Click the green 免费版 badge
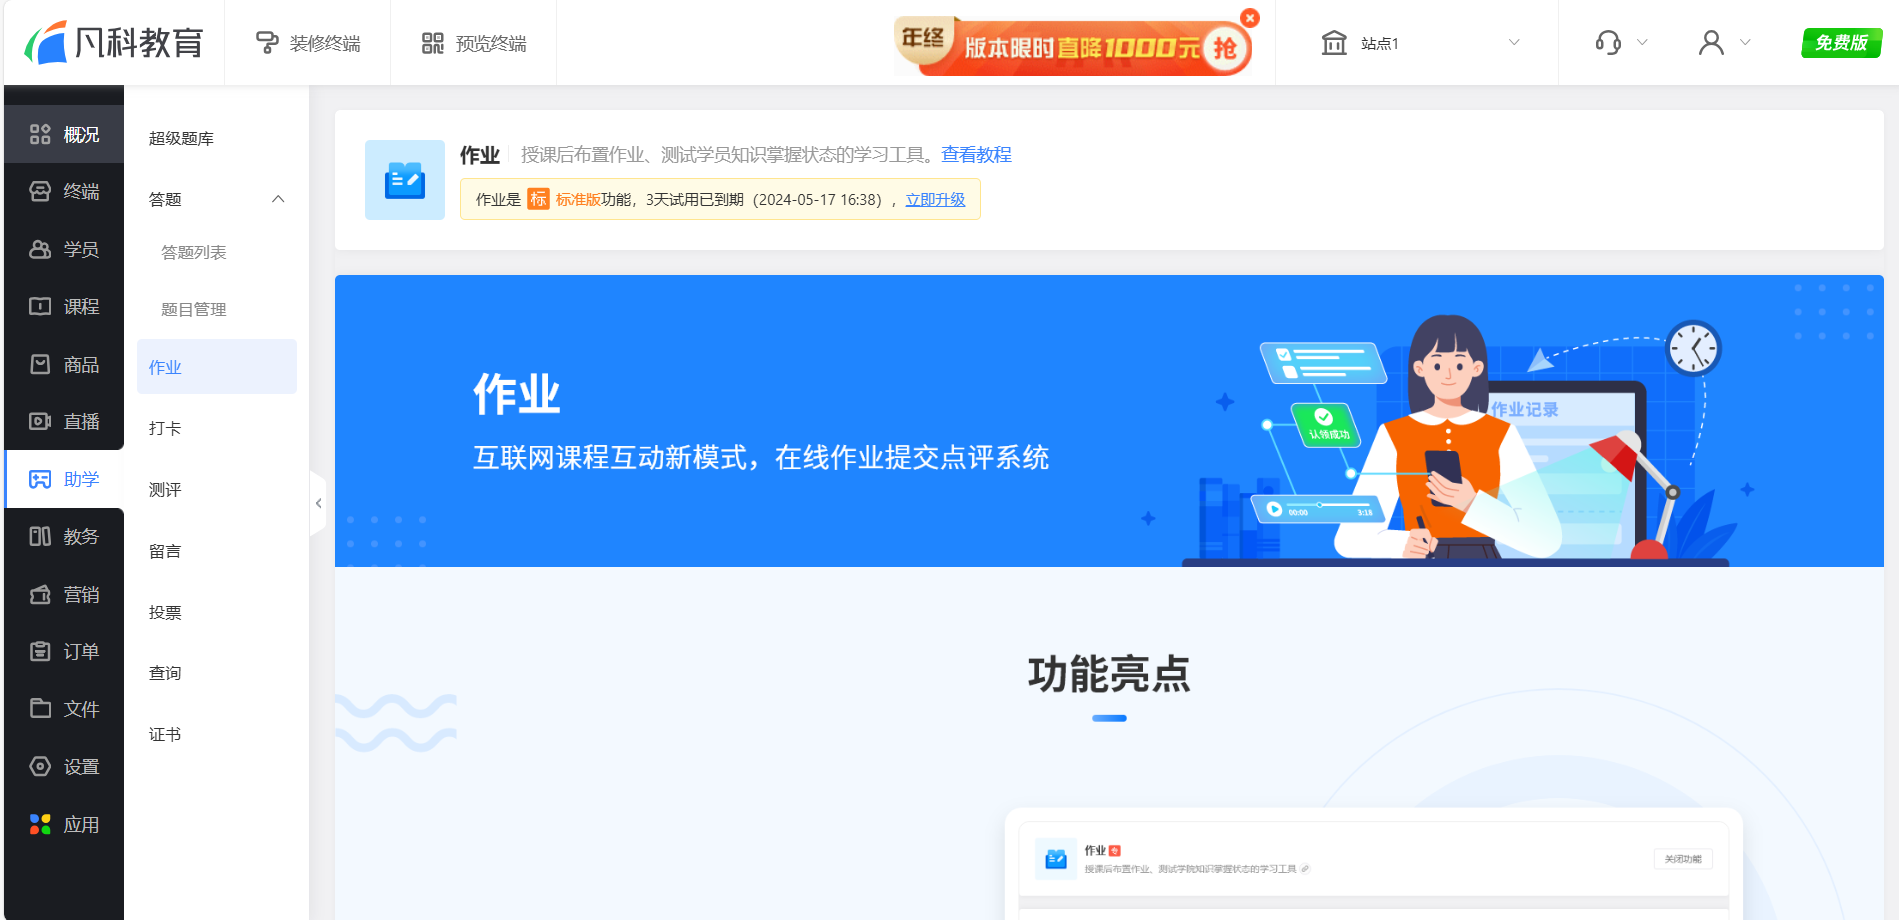This screenshot has height=920, width=1899. 1842,43
